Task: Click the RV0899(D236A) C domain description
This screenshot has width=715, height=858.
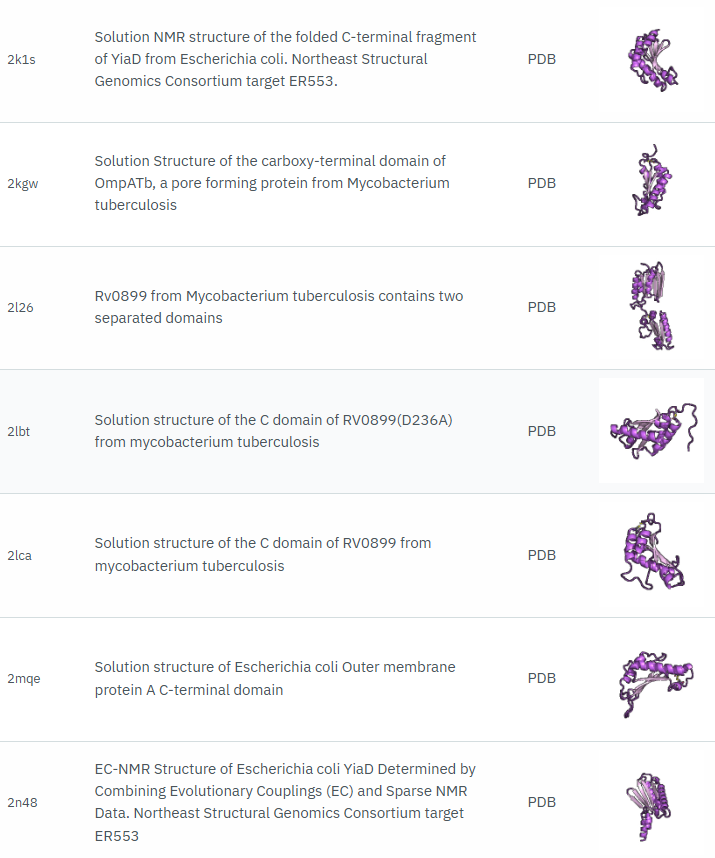Action: coord(273,431)
